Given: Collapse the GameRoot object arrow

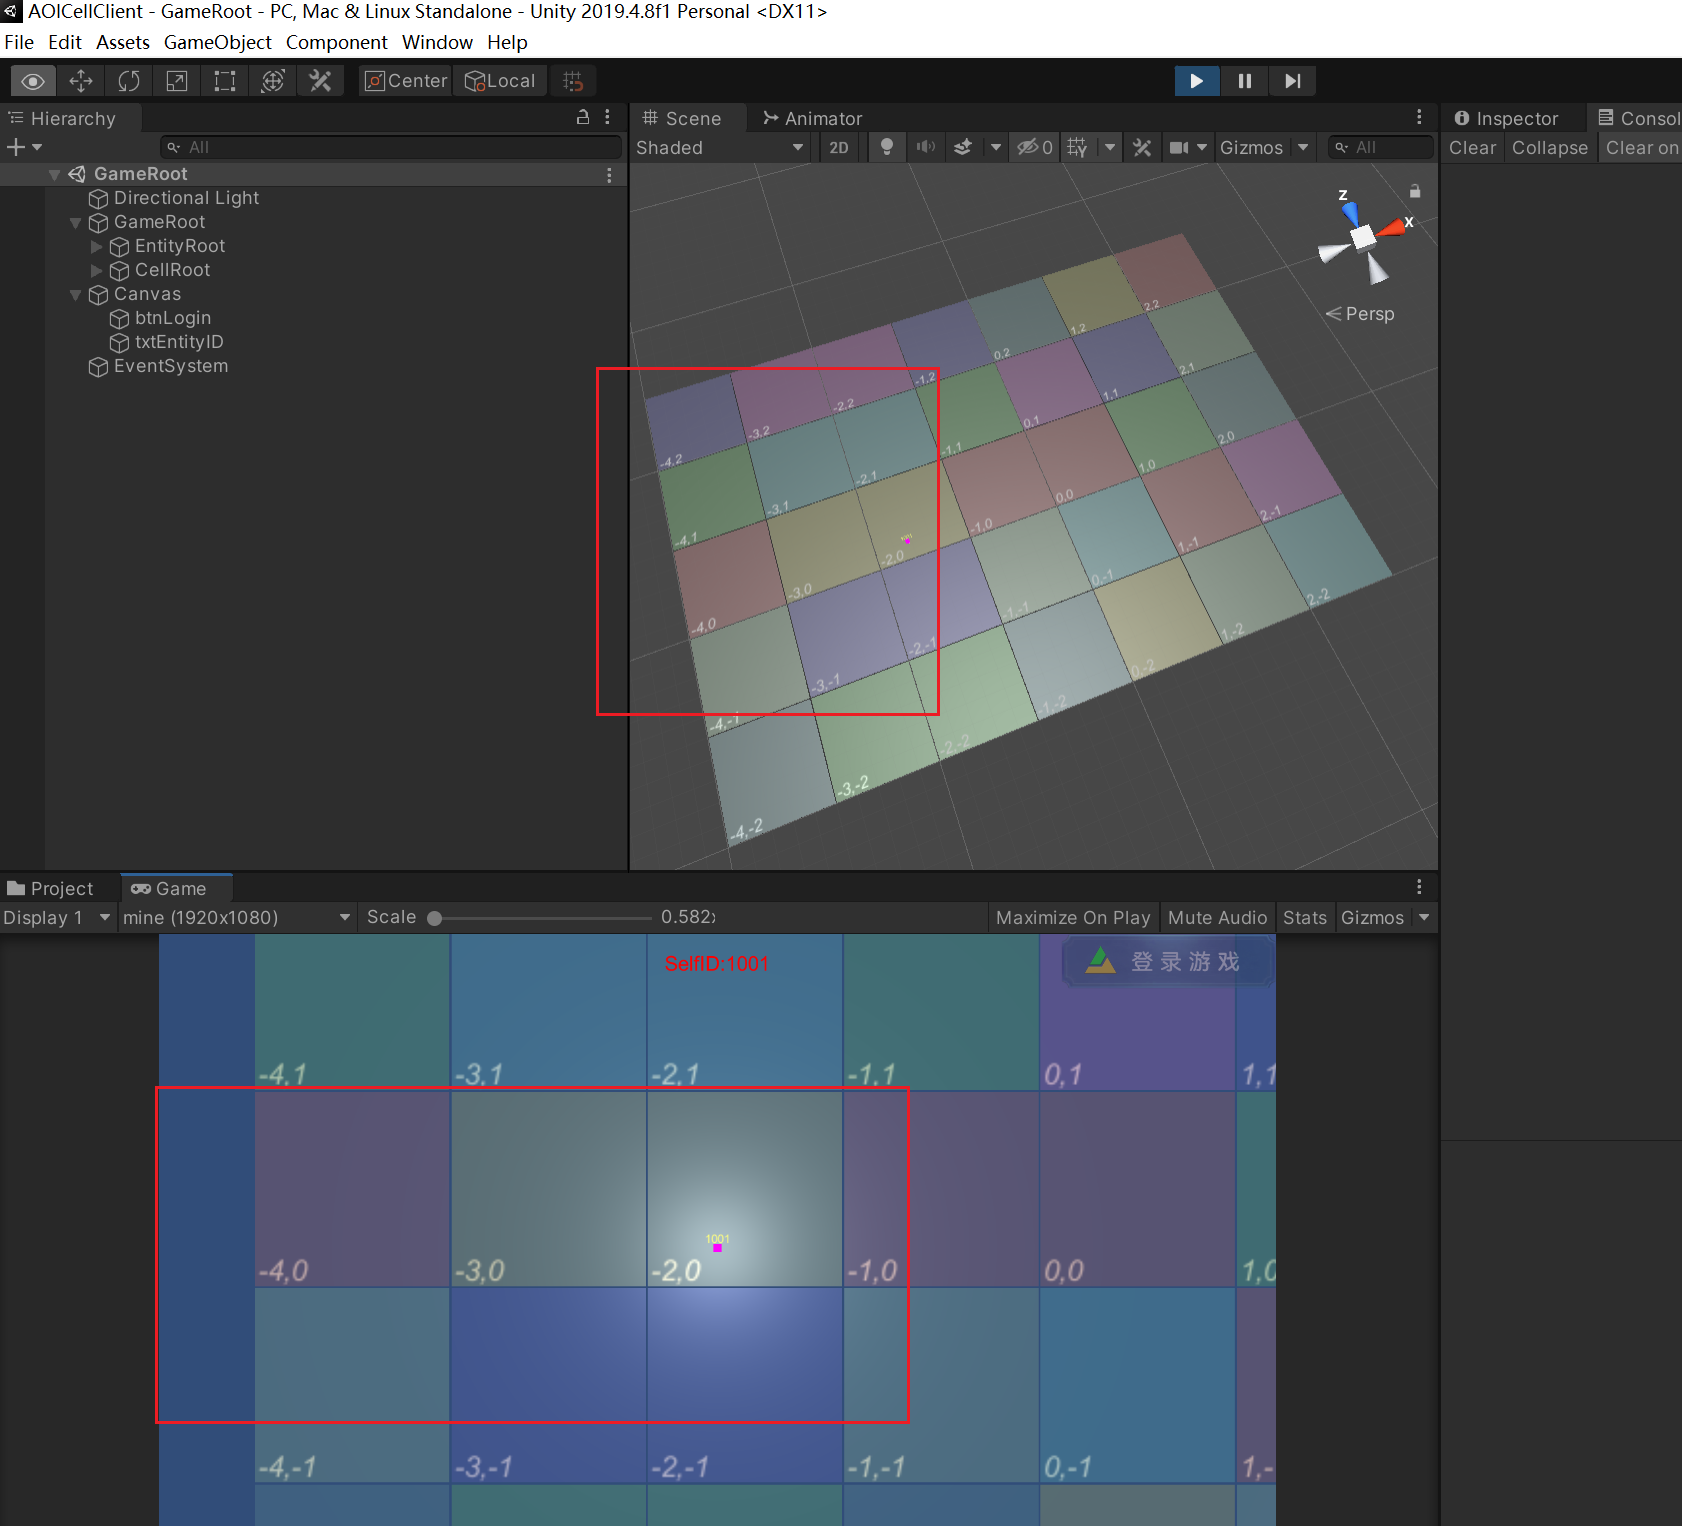Looking at the screenshot, I should (76, 223).
